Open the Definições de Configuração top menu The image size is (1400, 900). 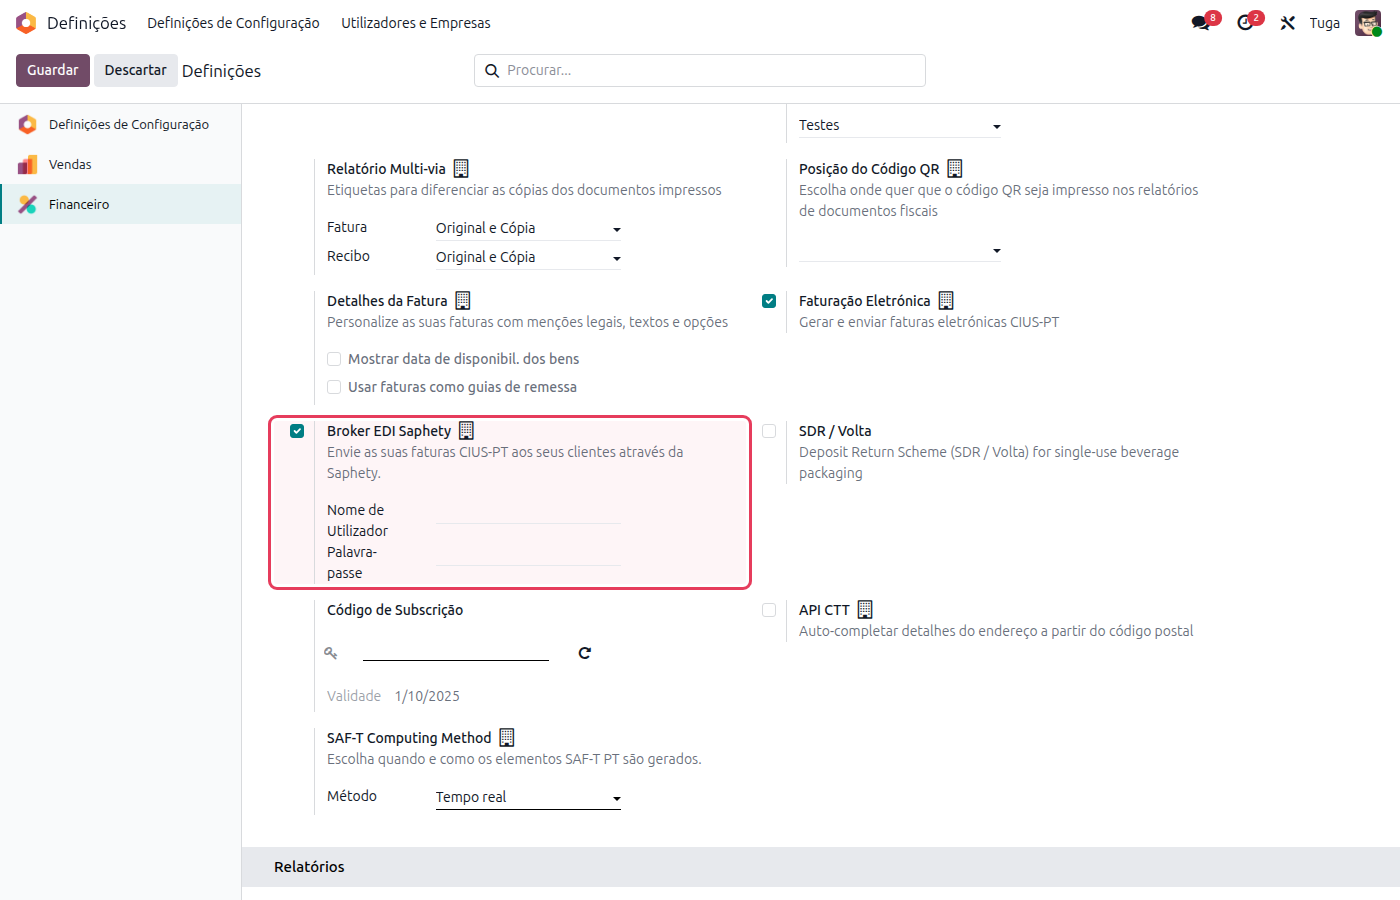(233, 23)
